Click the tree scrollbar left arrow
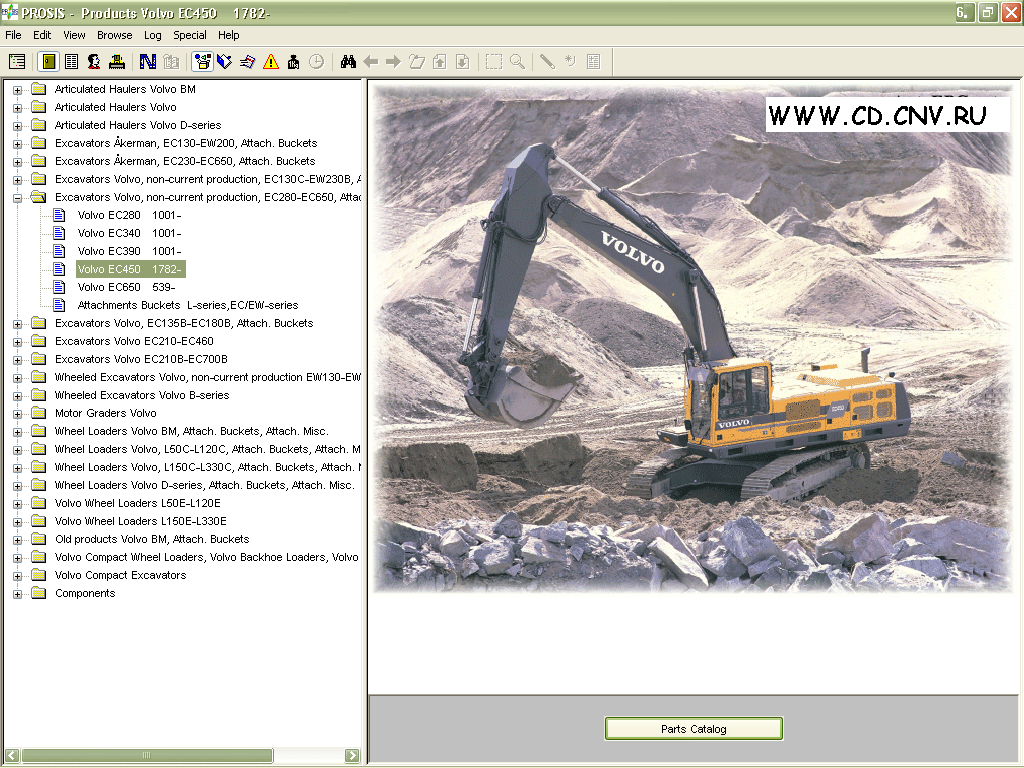Screen dimensions: 1024x768 click(x=12, y=756)
